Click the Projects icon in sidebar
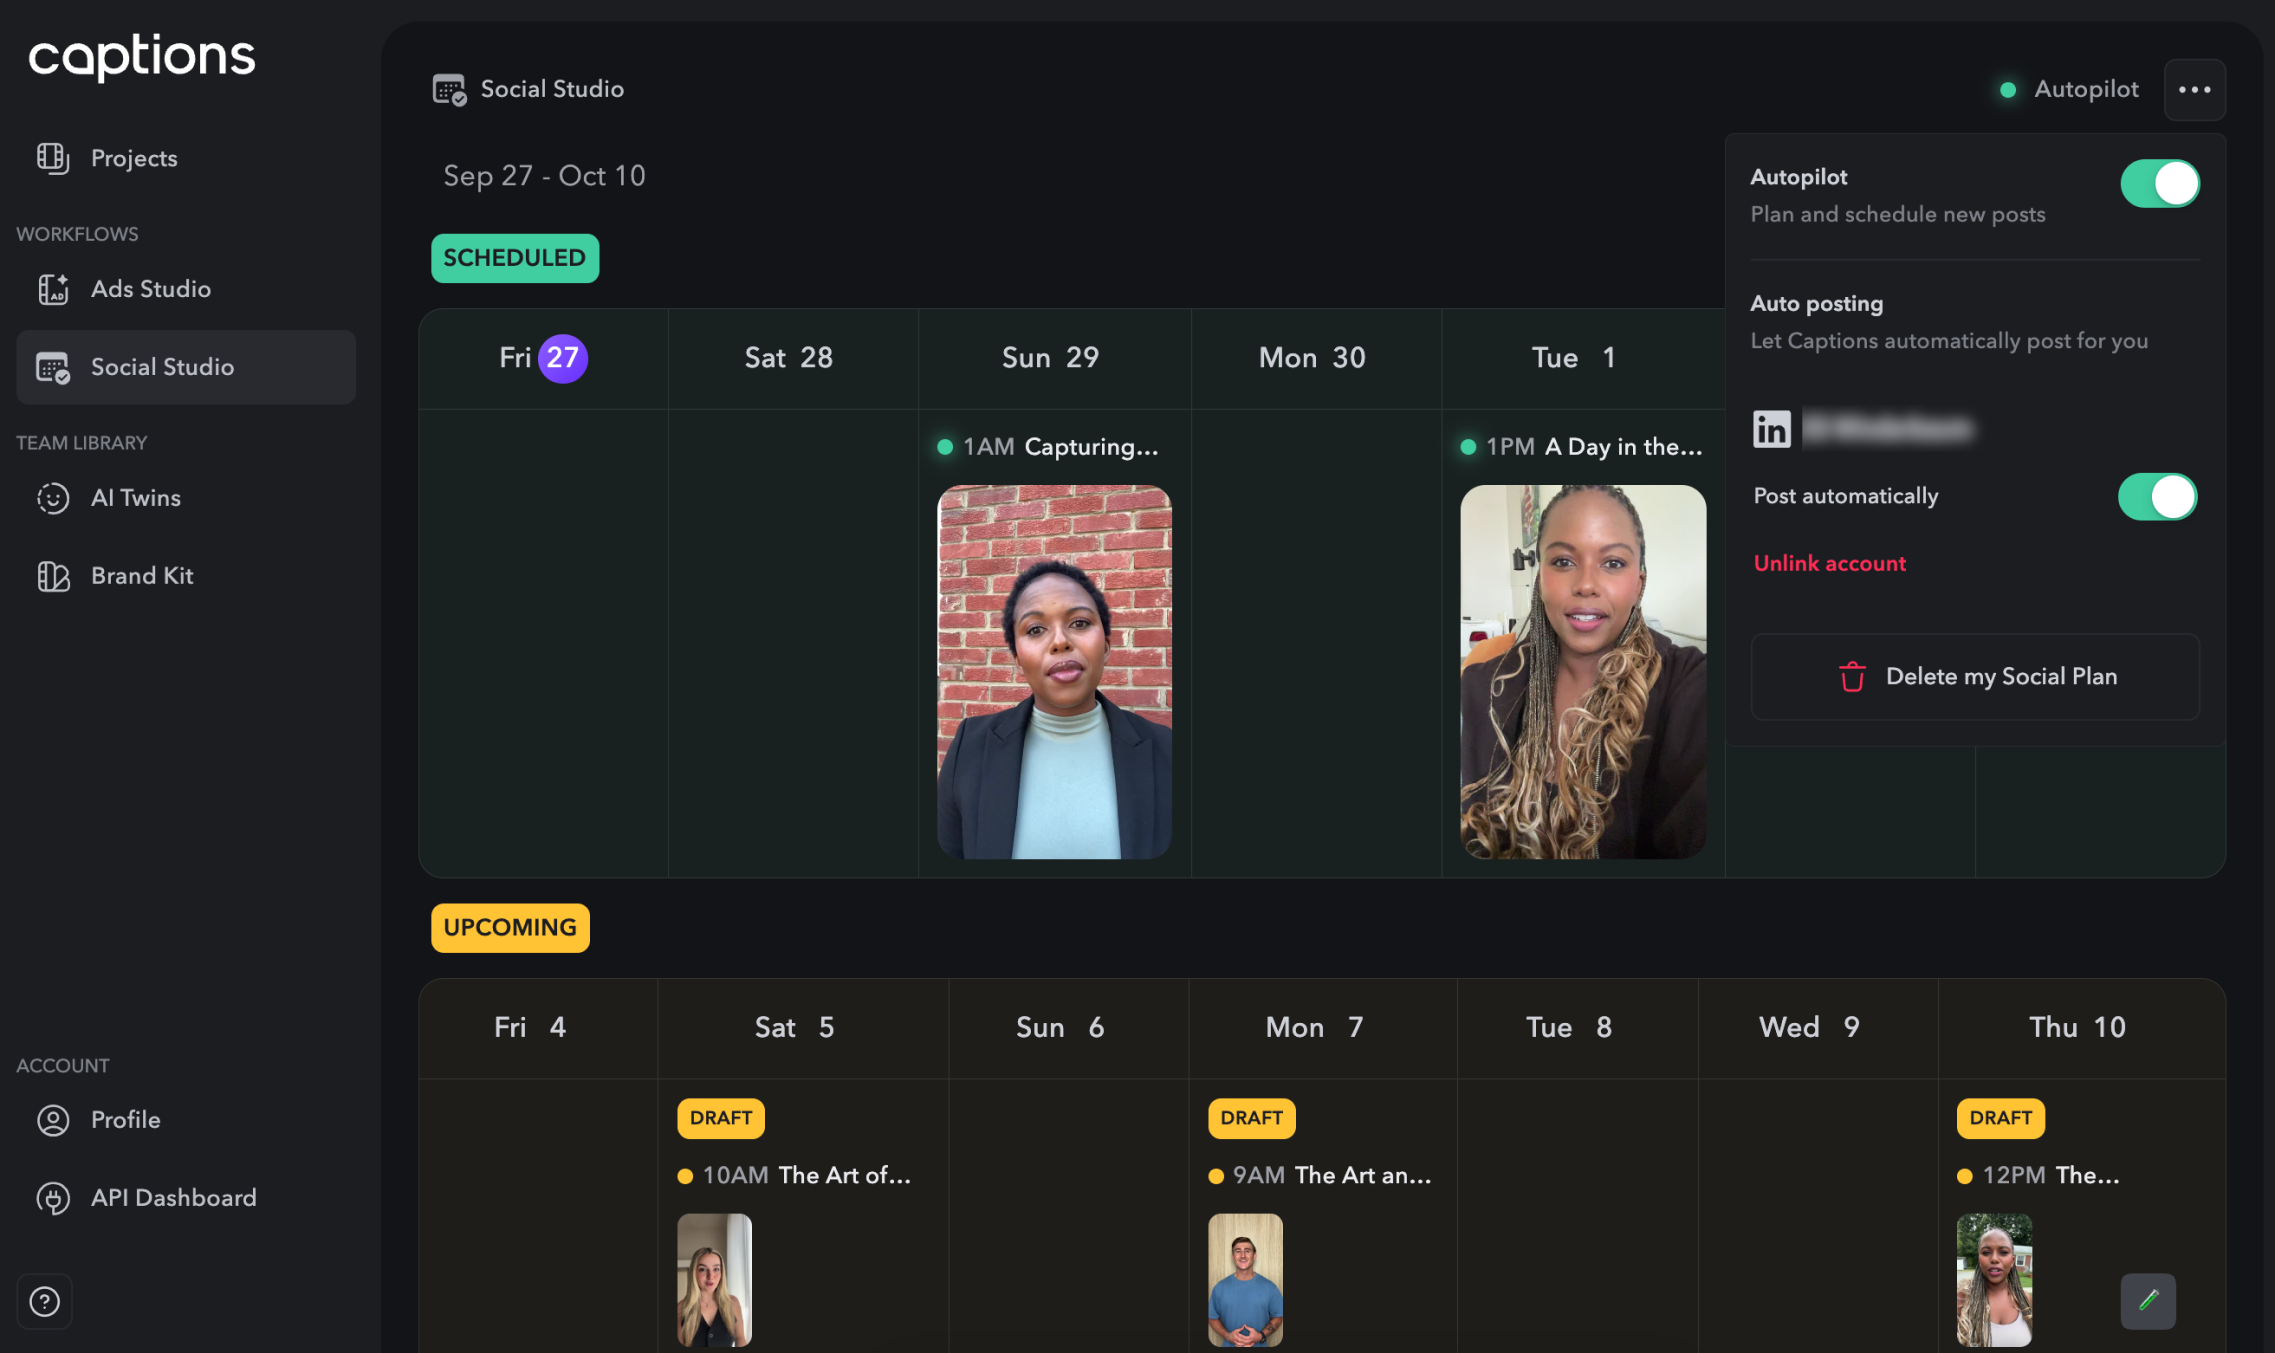Screen dimensions: 2275x1353 (x=53, y=158)
